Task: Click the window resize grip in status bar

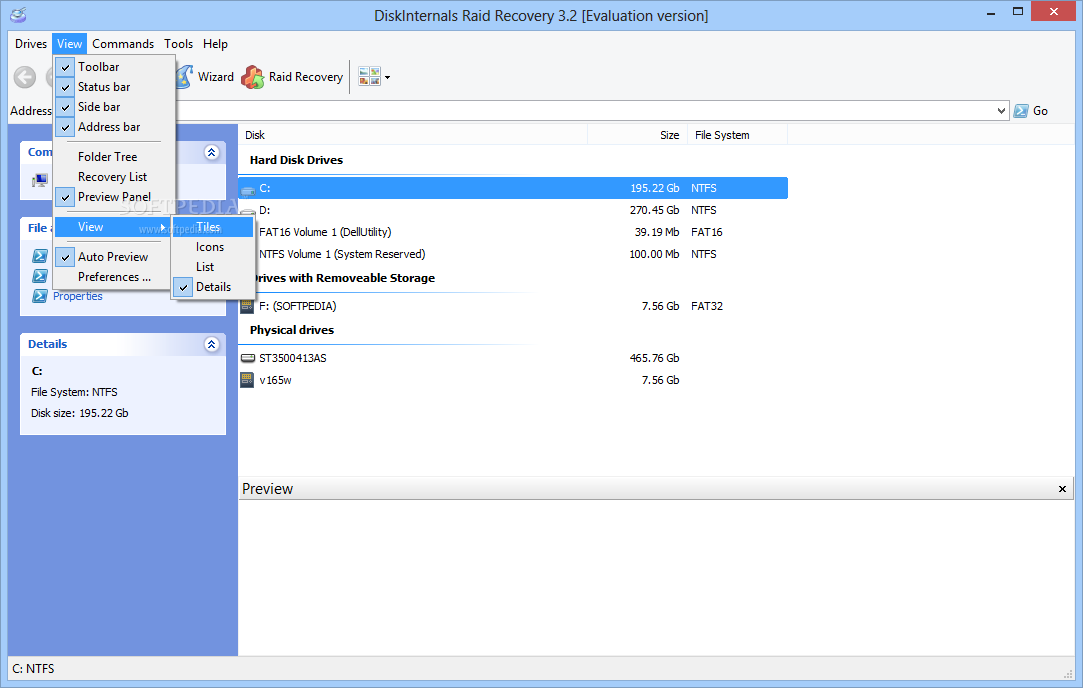Action: [x=1068, y=674]
